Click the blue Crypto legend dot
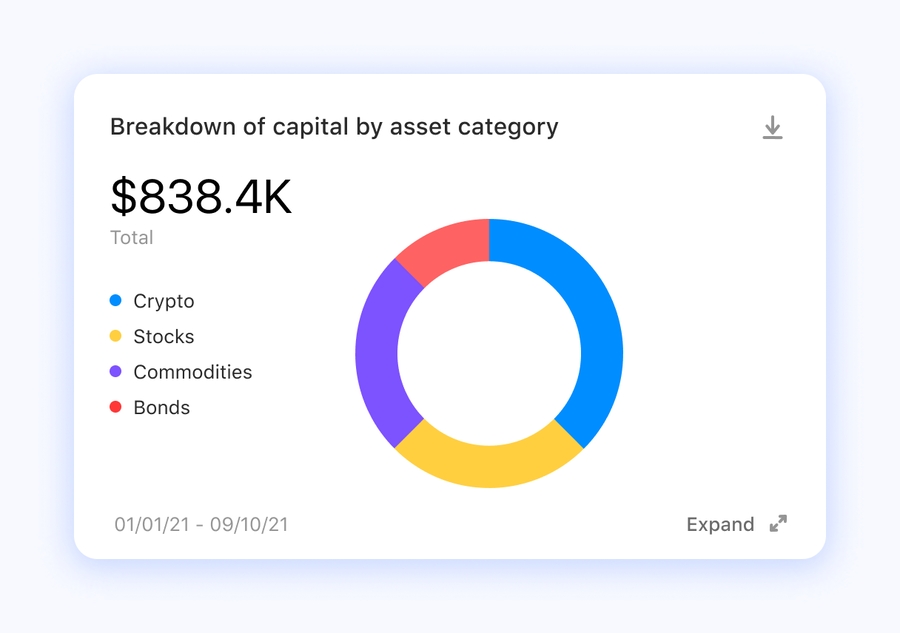Screen dimensions: 900x633 tap(115, 301)
